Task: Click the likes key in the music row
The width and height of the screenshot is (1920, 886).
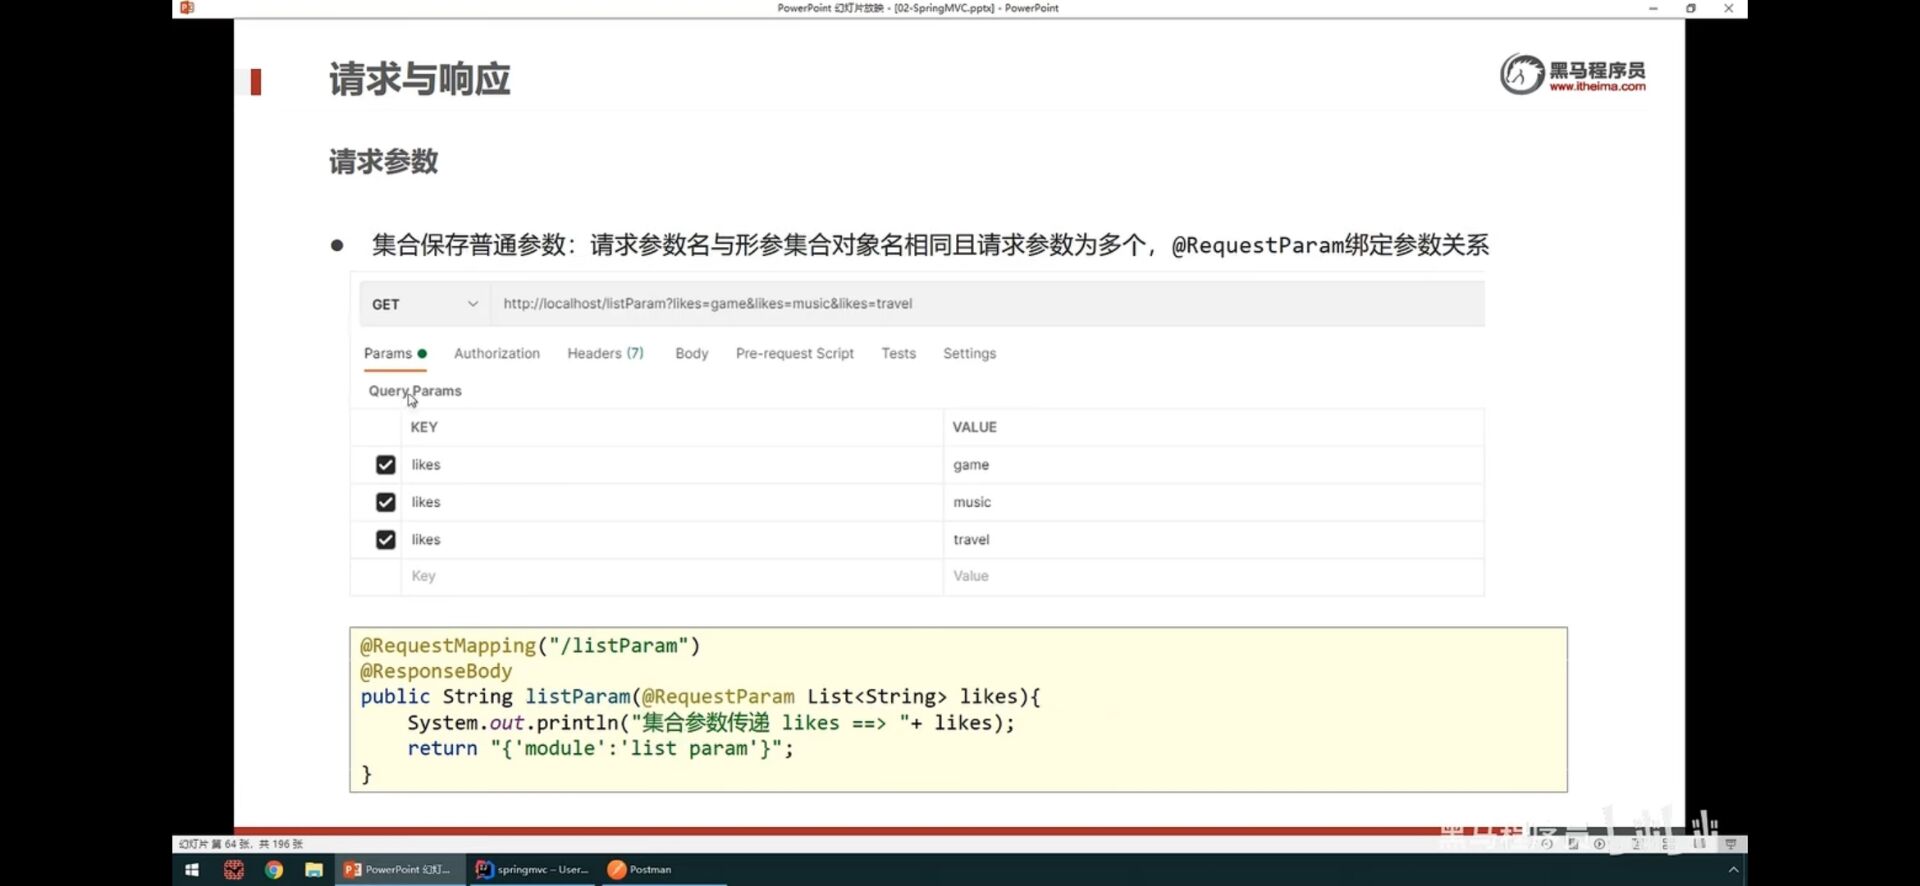Action: 426,502
